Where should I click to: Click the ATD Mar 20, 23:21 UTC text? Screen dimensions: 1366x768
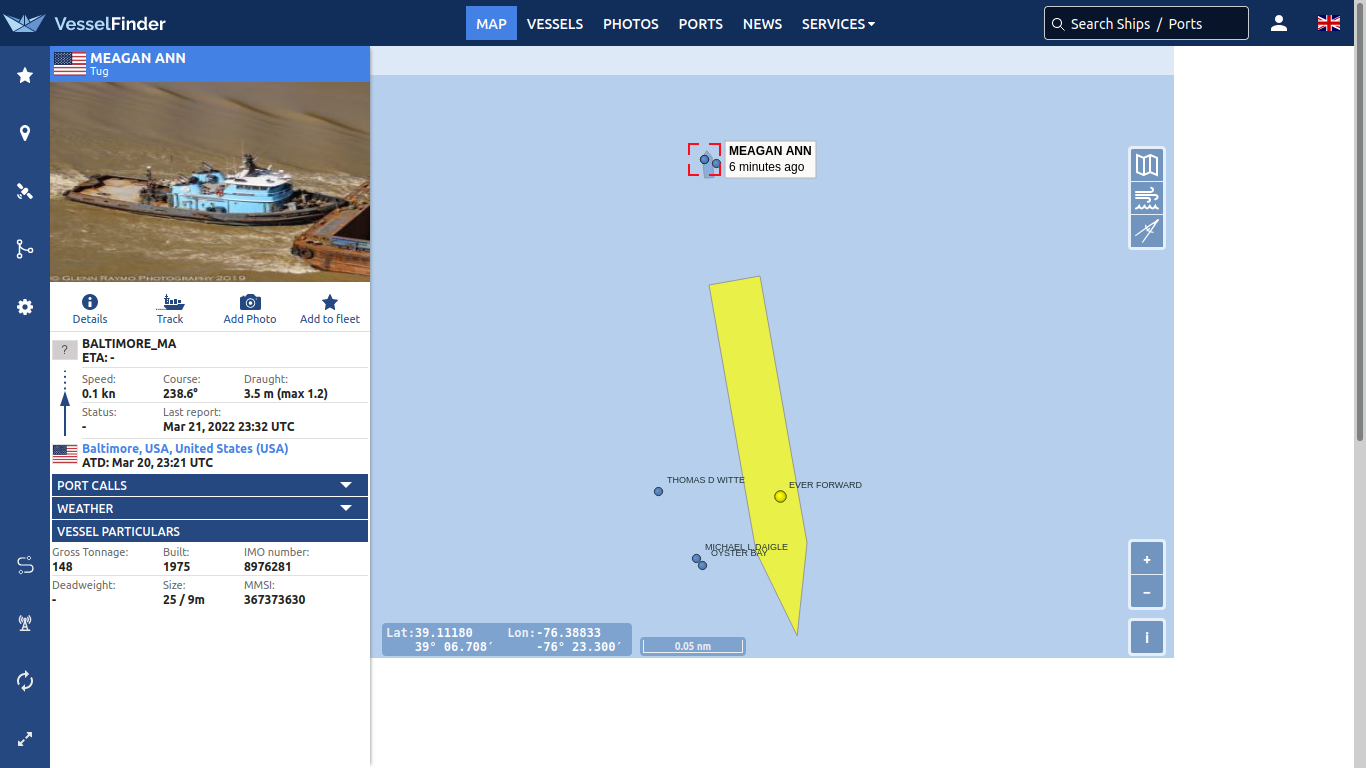[148, 463]
